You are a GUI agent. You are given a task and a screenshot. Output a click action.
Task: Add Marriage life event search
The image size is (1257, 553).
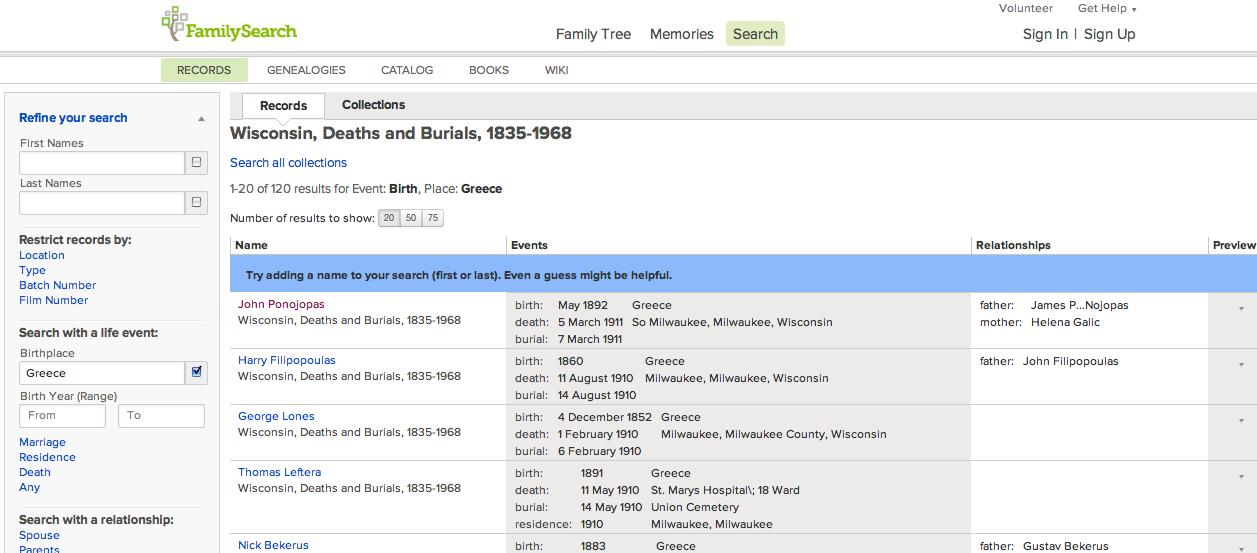42,442
